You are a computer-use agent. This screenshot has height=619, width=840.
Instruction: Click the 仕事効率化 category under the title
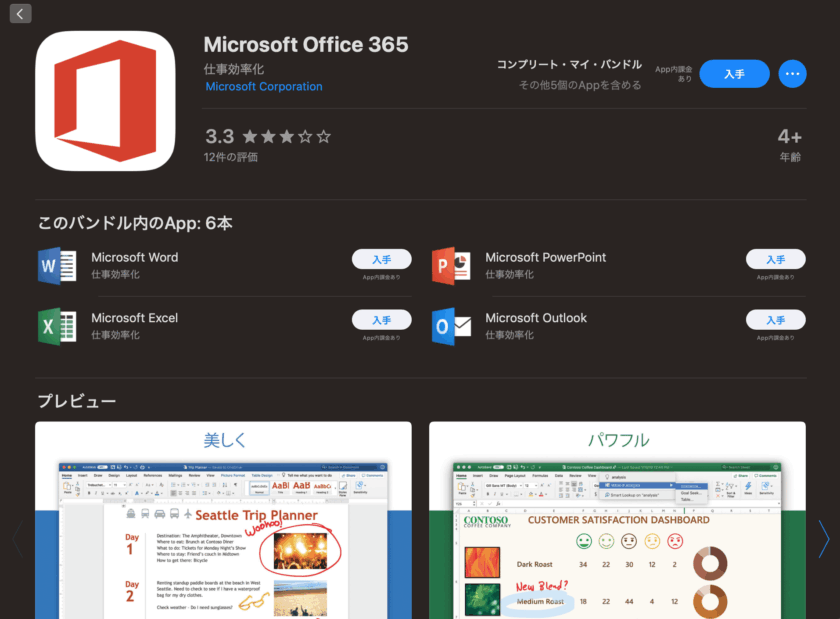tap(234, 69)
